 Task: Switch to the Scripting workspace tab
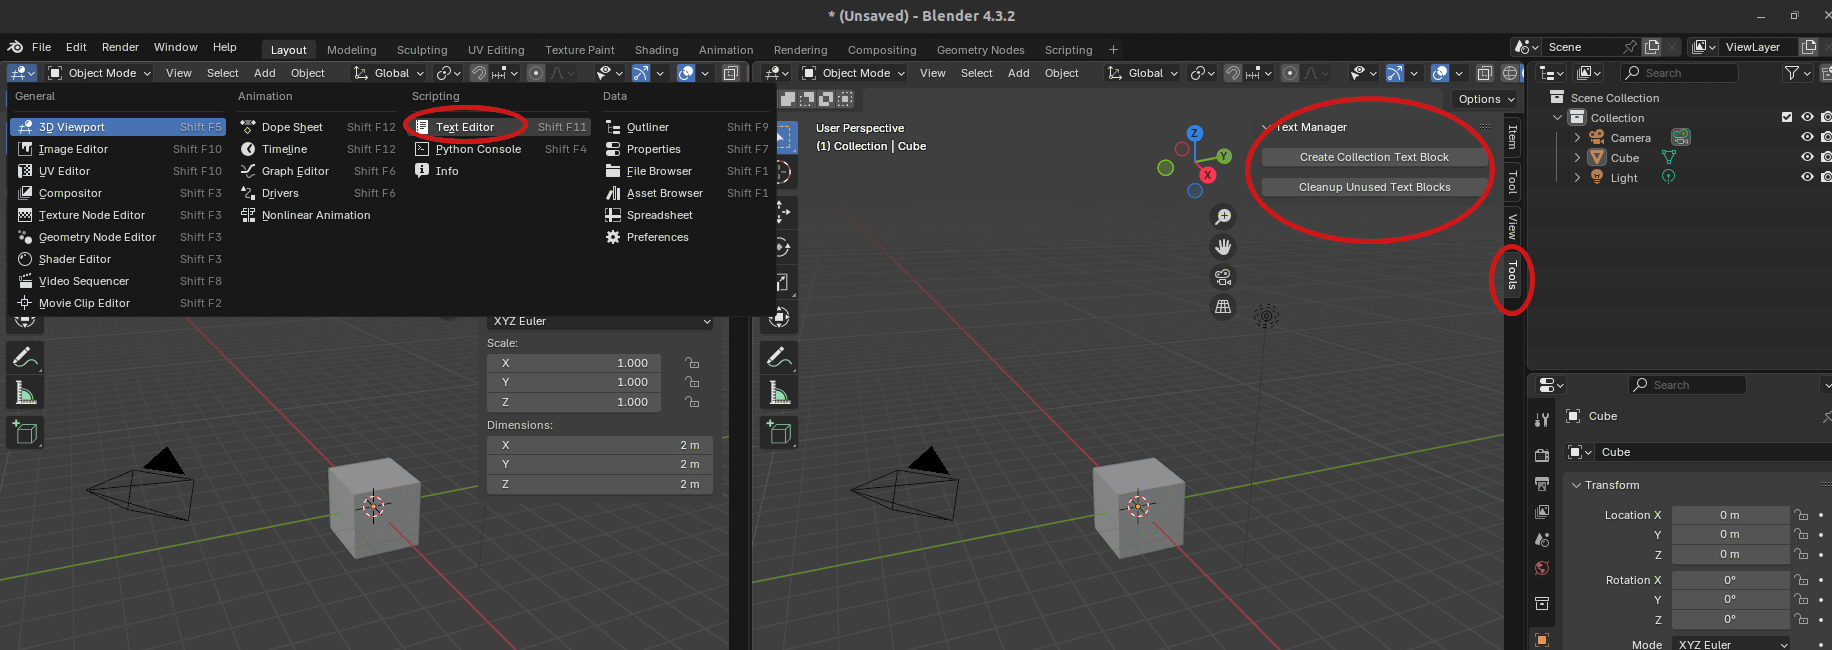click(1068, 50)
